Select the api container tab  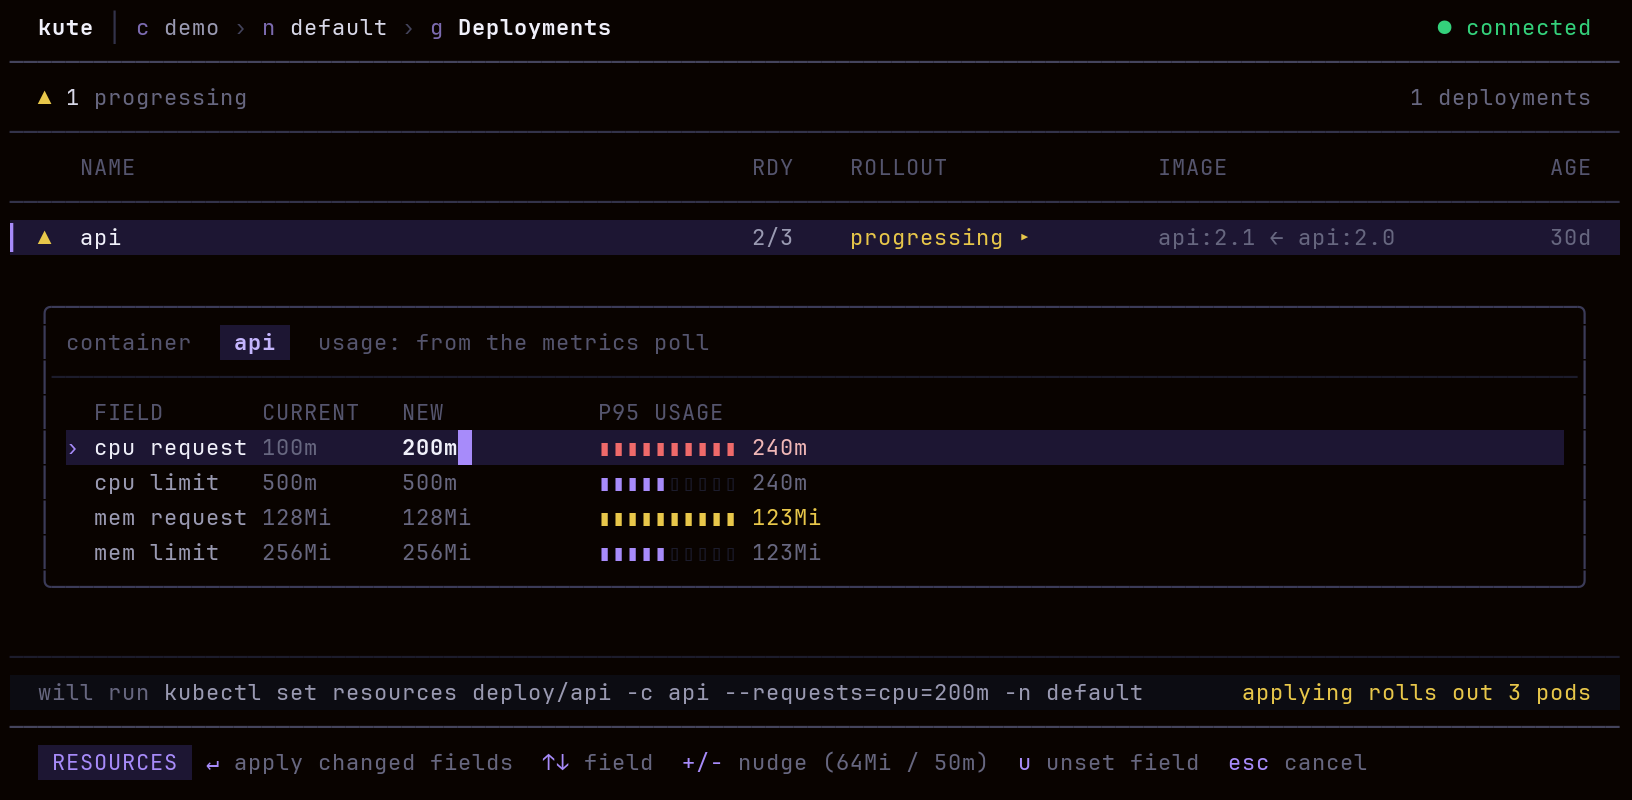coord(254,343)
